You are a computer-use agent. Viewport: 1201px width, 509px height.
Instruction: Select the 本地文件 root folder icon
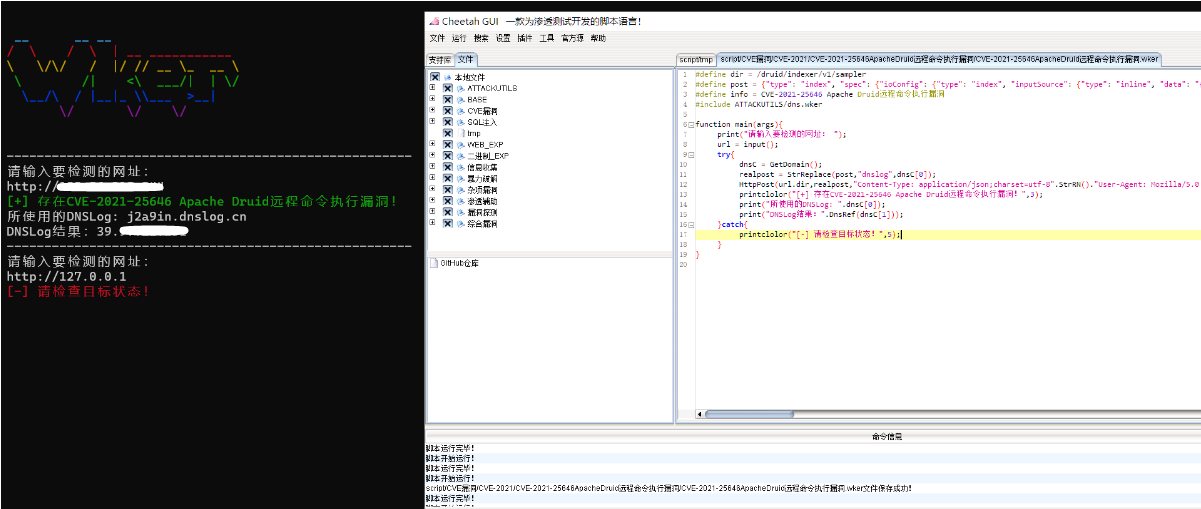[x=448, y=77]
